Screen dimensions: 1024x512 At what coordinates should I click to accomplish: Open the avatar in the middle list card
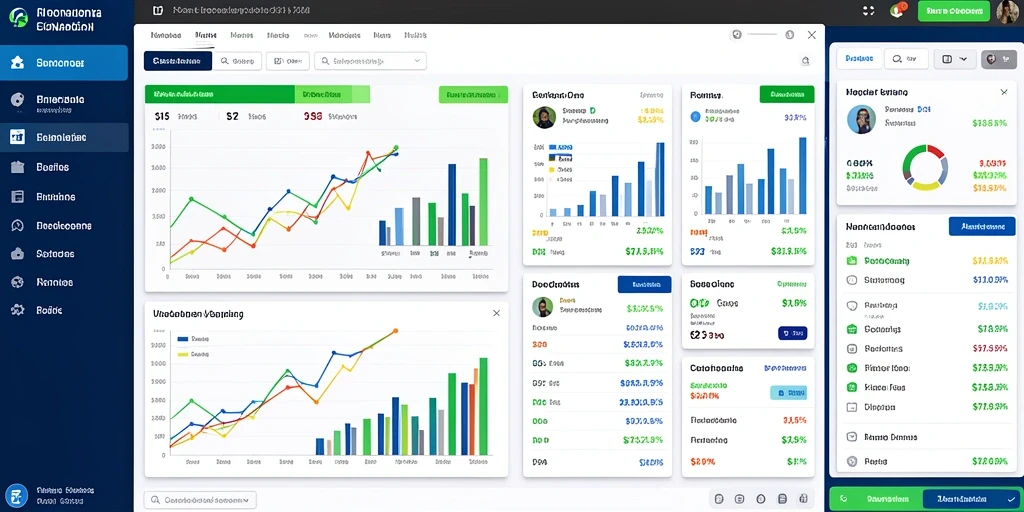(x=543, y=307)
